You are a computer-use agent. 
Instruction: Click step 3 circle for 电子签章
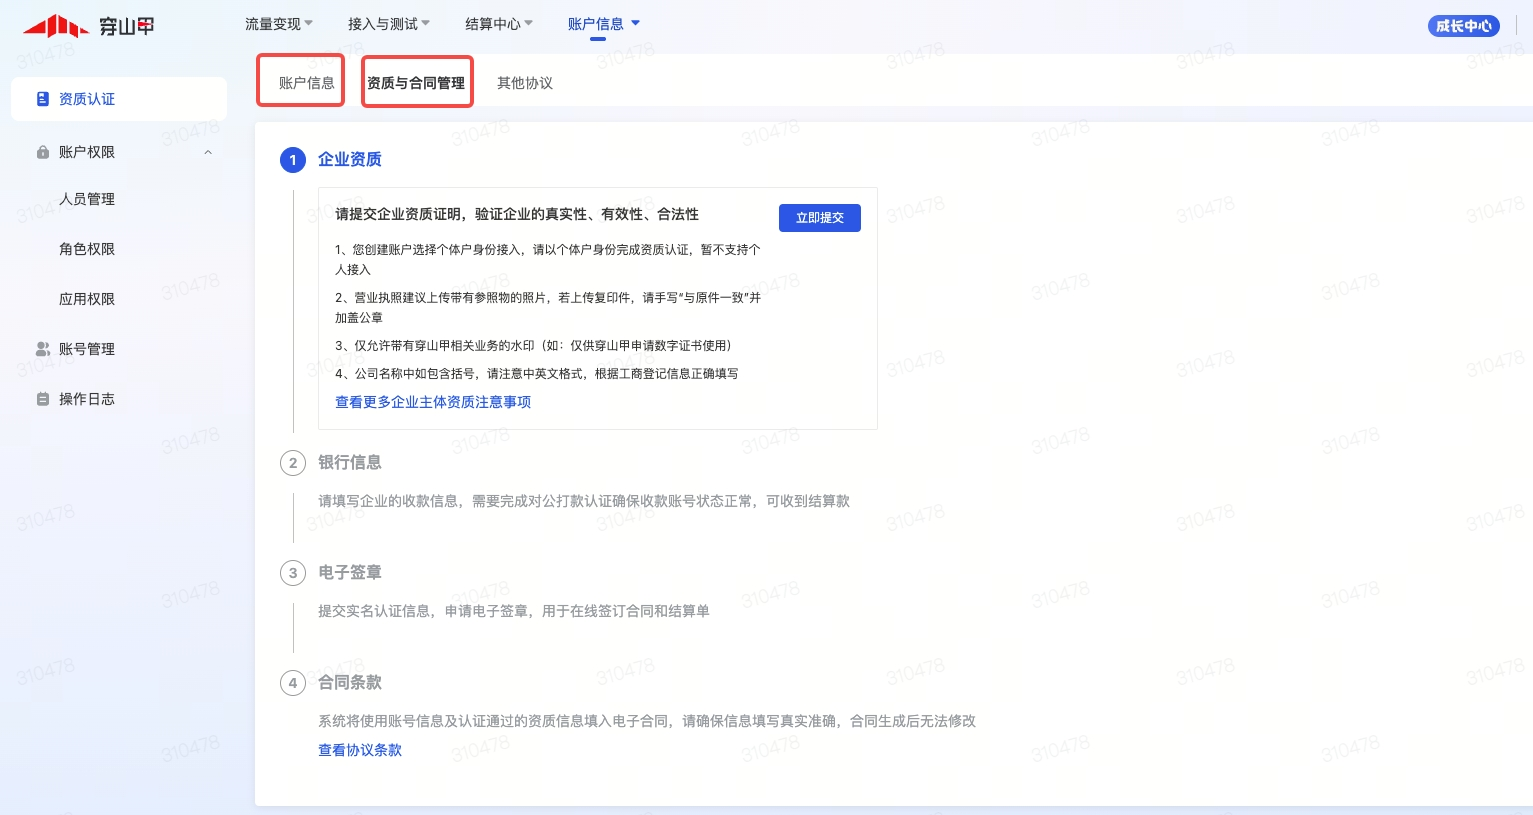[293, 573]
